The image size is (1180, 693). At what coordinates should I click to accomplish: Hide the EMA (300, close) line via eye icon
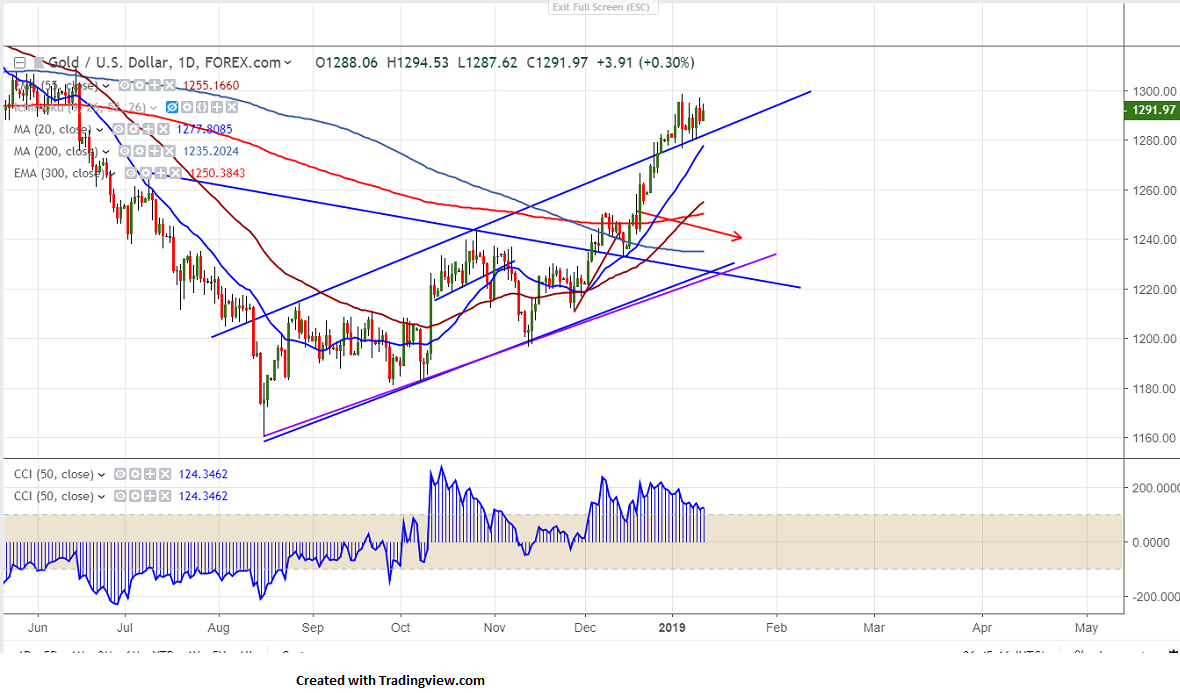pyautogui.click(x=131, y=173)
